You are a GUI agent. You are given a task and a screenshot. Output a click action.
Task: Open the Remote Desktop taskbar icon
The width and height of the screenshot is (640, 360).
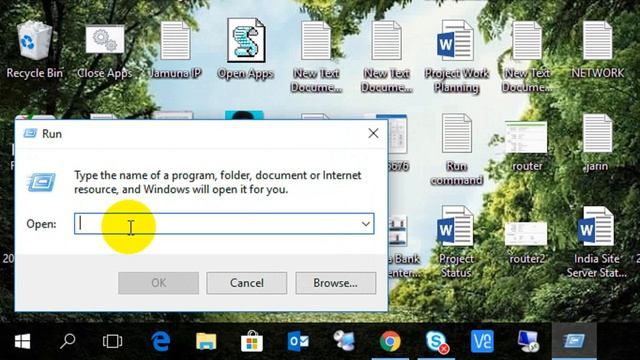click(528, 341)
